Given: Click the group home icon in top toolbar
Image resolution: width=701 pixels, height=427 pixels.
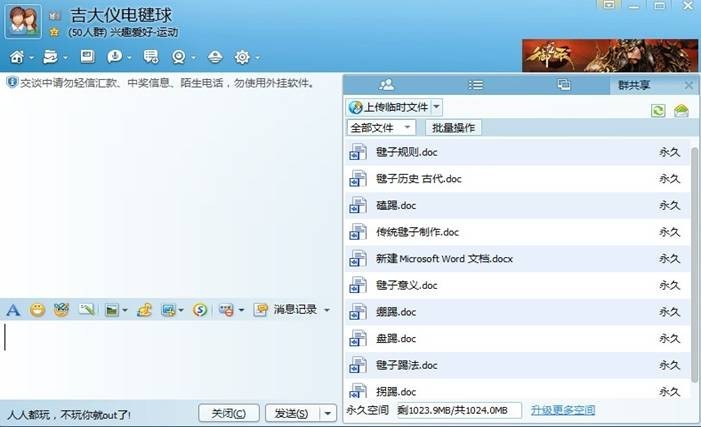Looking at the screenshot, I should pos(18,56).
